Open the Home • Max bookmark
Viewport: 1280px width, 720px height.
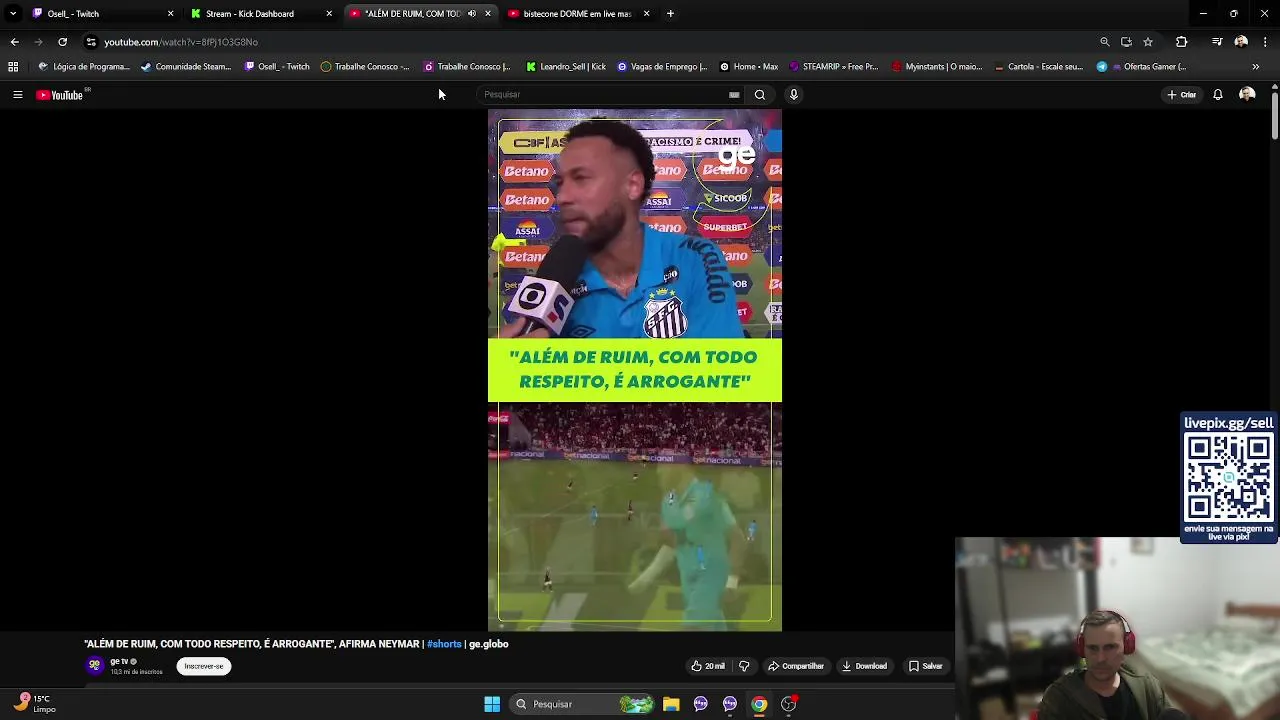[x=749, y=67]
